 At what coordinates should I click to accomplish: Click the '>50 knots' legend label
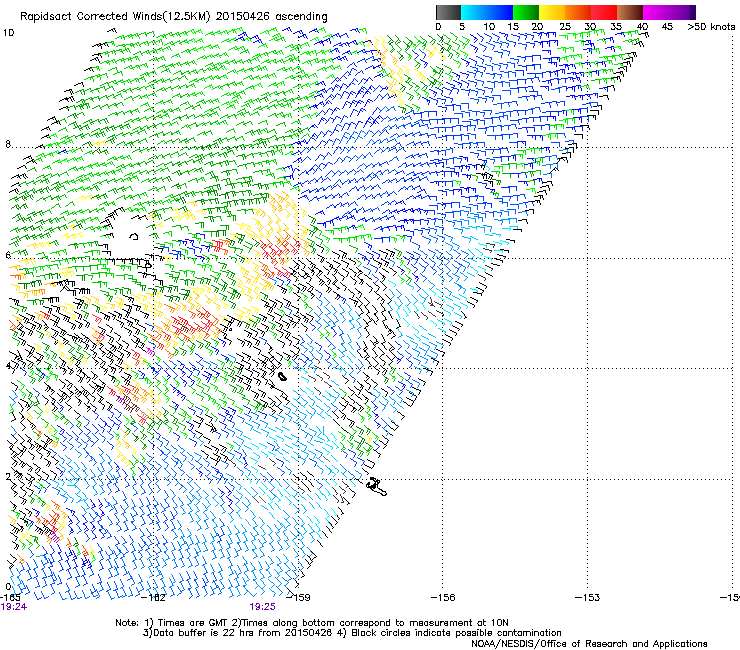tap(711, 27)
